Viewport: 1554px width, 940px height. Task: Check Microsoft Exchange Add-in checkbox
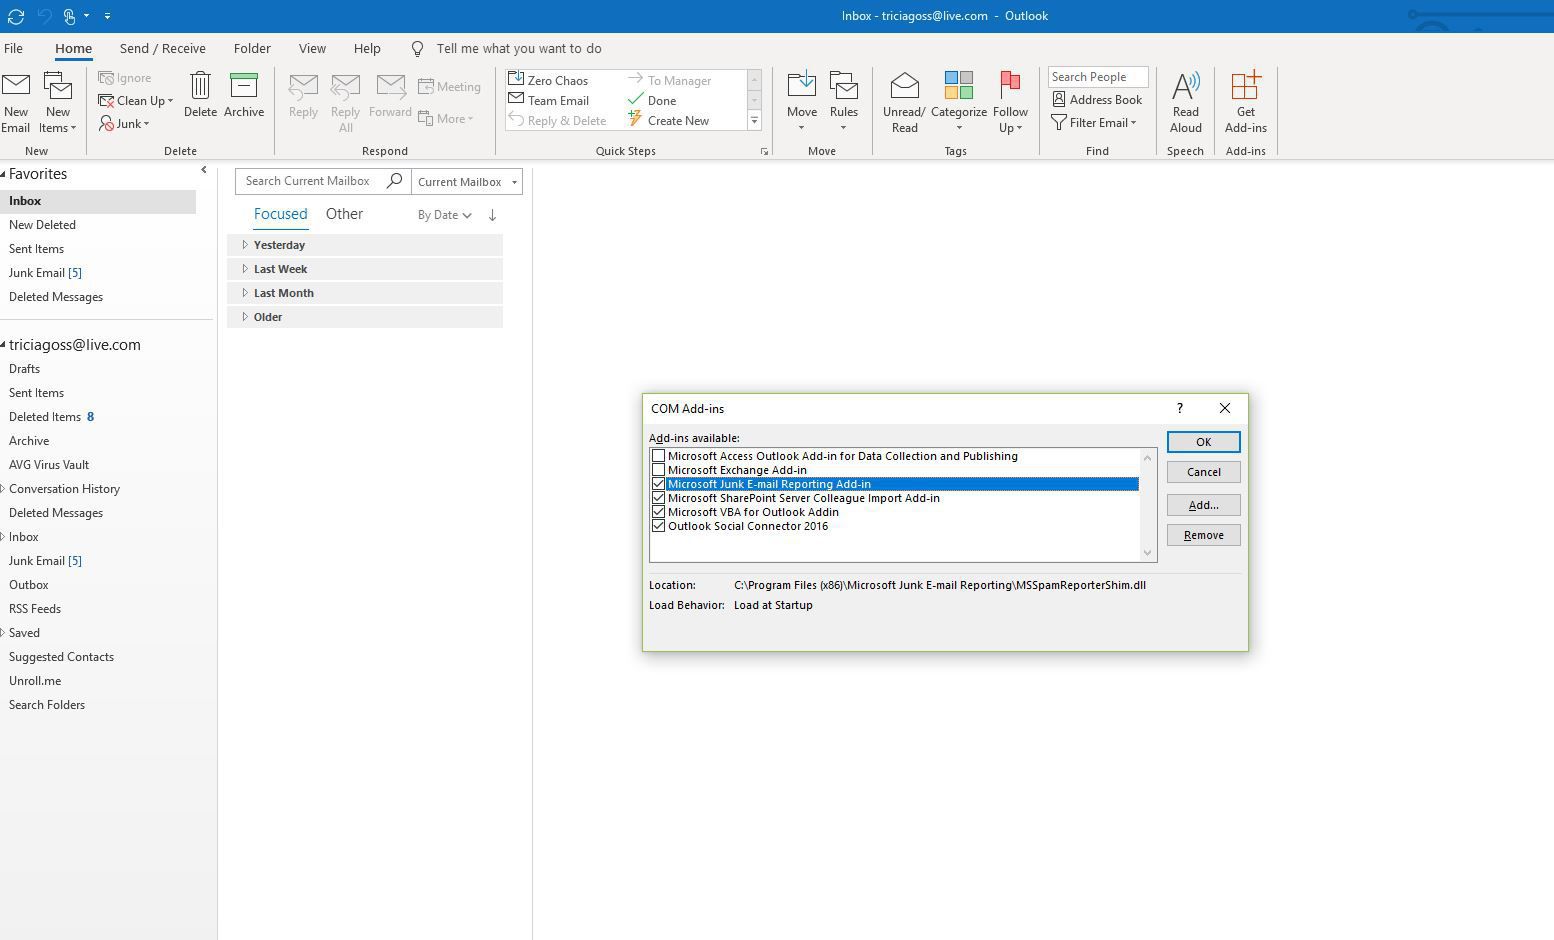pyautogui.click(x=658, y=470)
